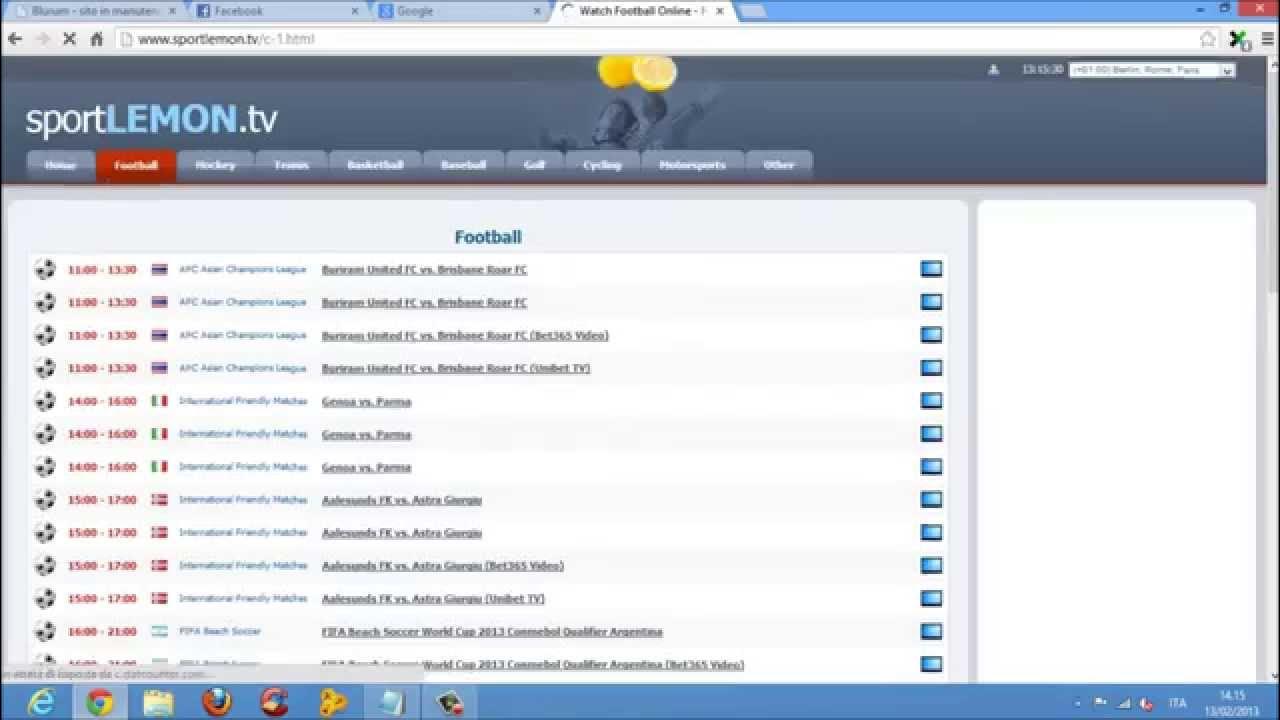Image resolution: width=1280 pixels, height=720 pixels.
Task: Open Buriram United vs. Brisbane Roar (Unibet TV) link
Action: click(x=456, y=369)
